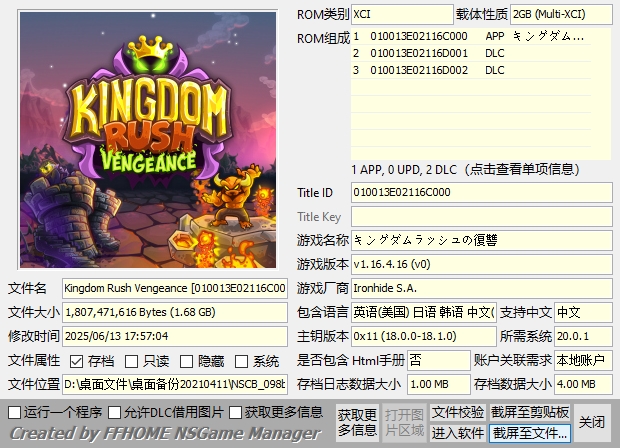The image size is (620, 448).
Task: Click the 获取更多信息 button
Action: point(357,423)
